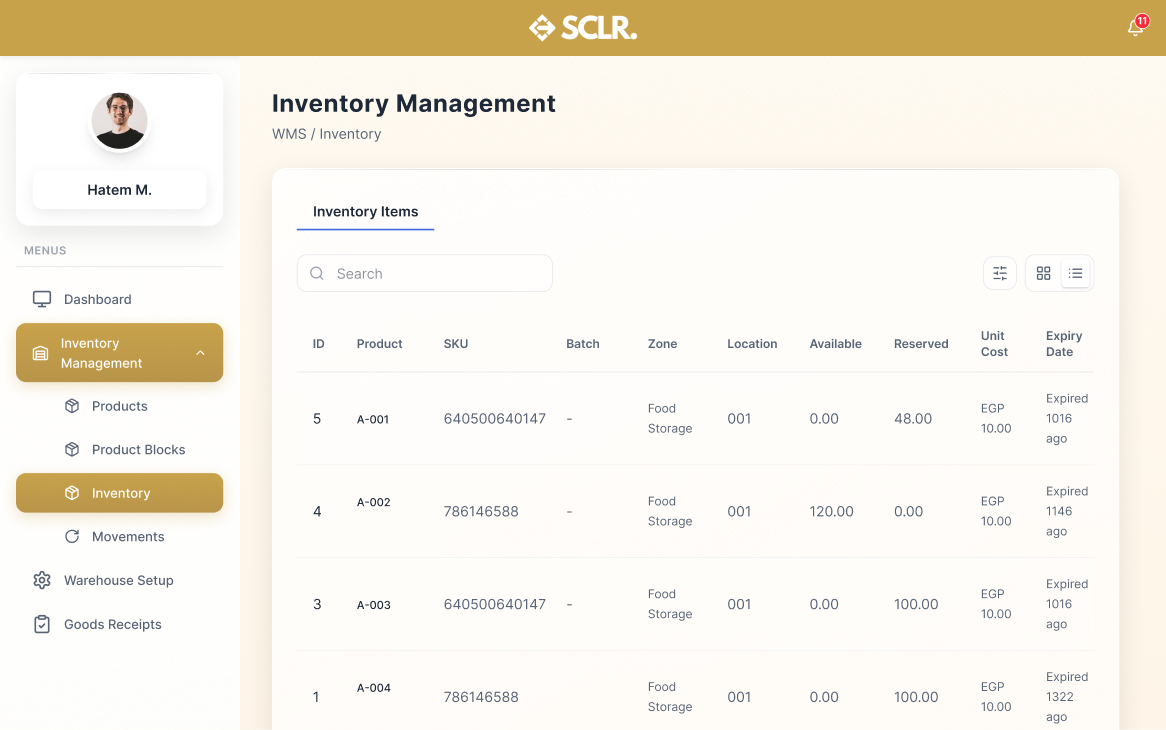Viewport: 1166px width, 730px height.
Task: Click the Product Blocks cube icon
Action: [x=72, y=450]
